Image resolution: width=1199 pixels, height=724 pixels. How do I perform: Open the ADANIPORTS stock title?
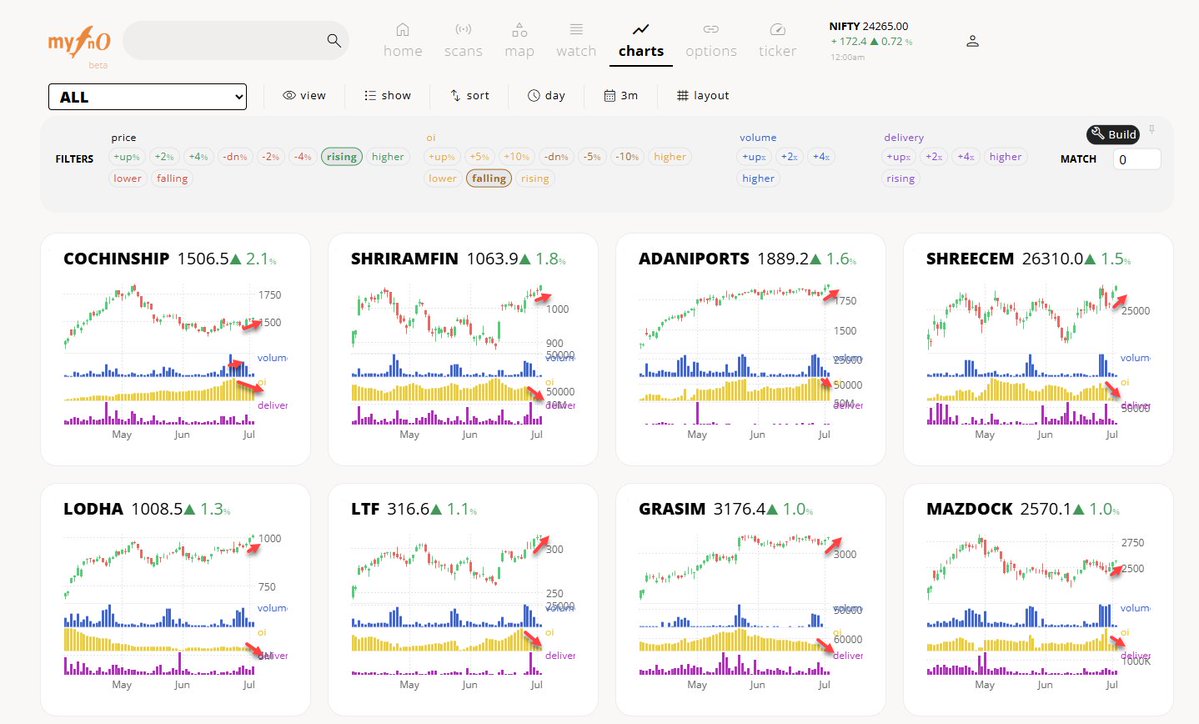694,259
